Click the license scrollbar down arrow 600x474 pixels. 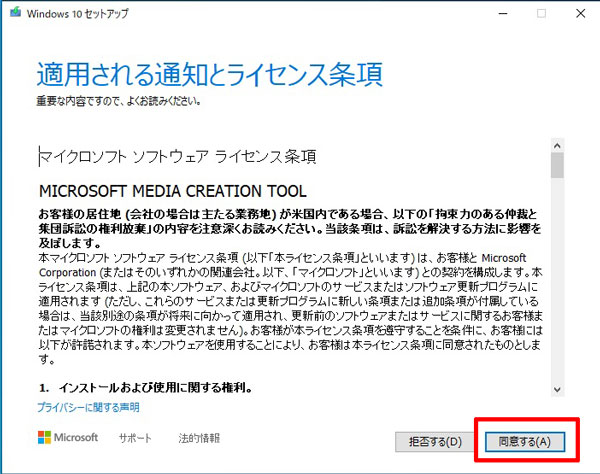[x=557, y=390]
